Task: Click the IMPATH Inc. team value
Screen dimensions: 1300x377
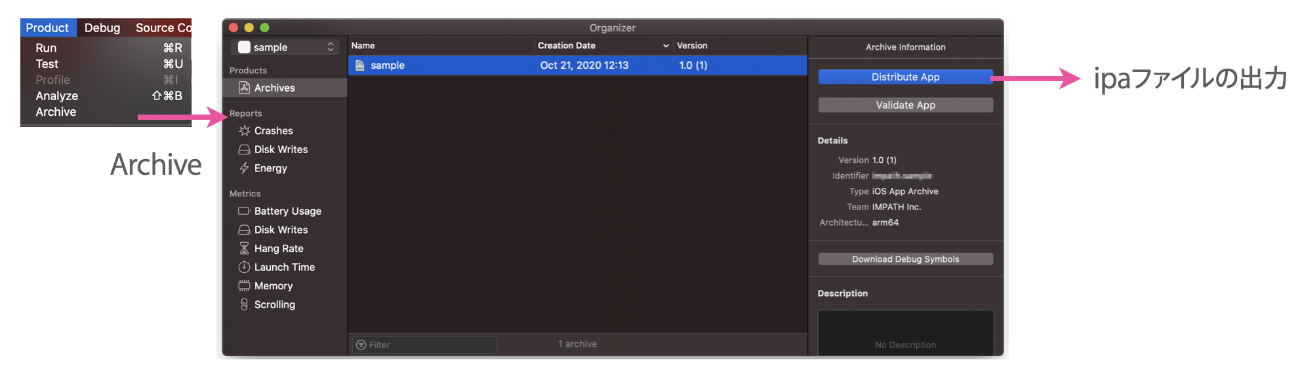Action: pyautogui.click(x=897, y=207)
